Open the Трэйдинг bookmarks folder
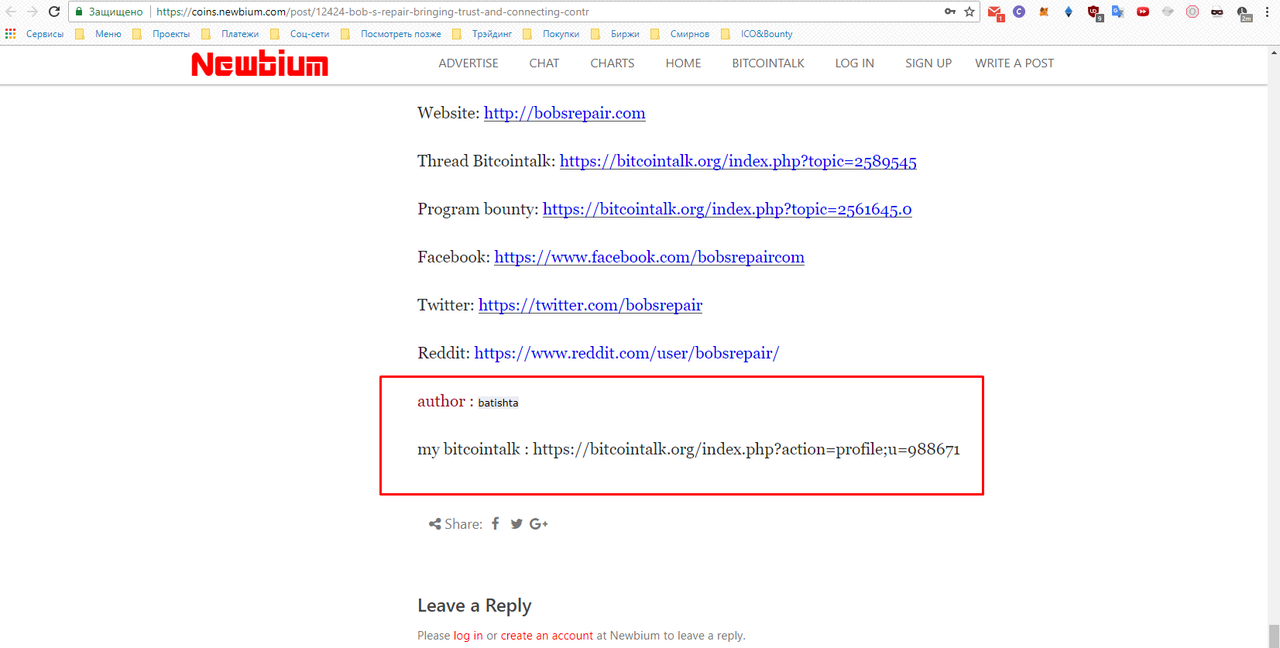This screenshot has height=648, width=1280. [x=481, y=34]
